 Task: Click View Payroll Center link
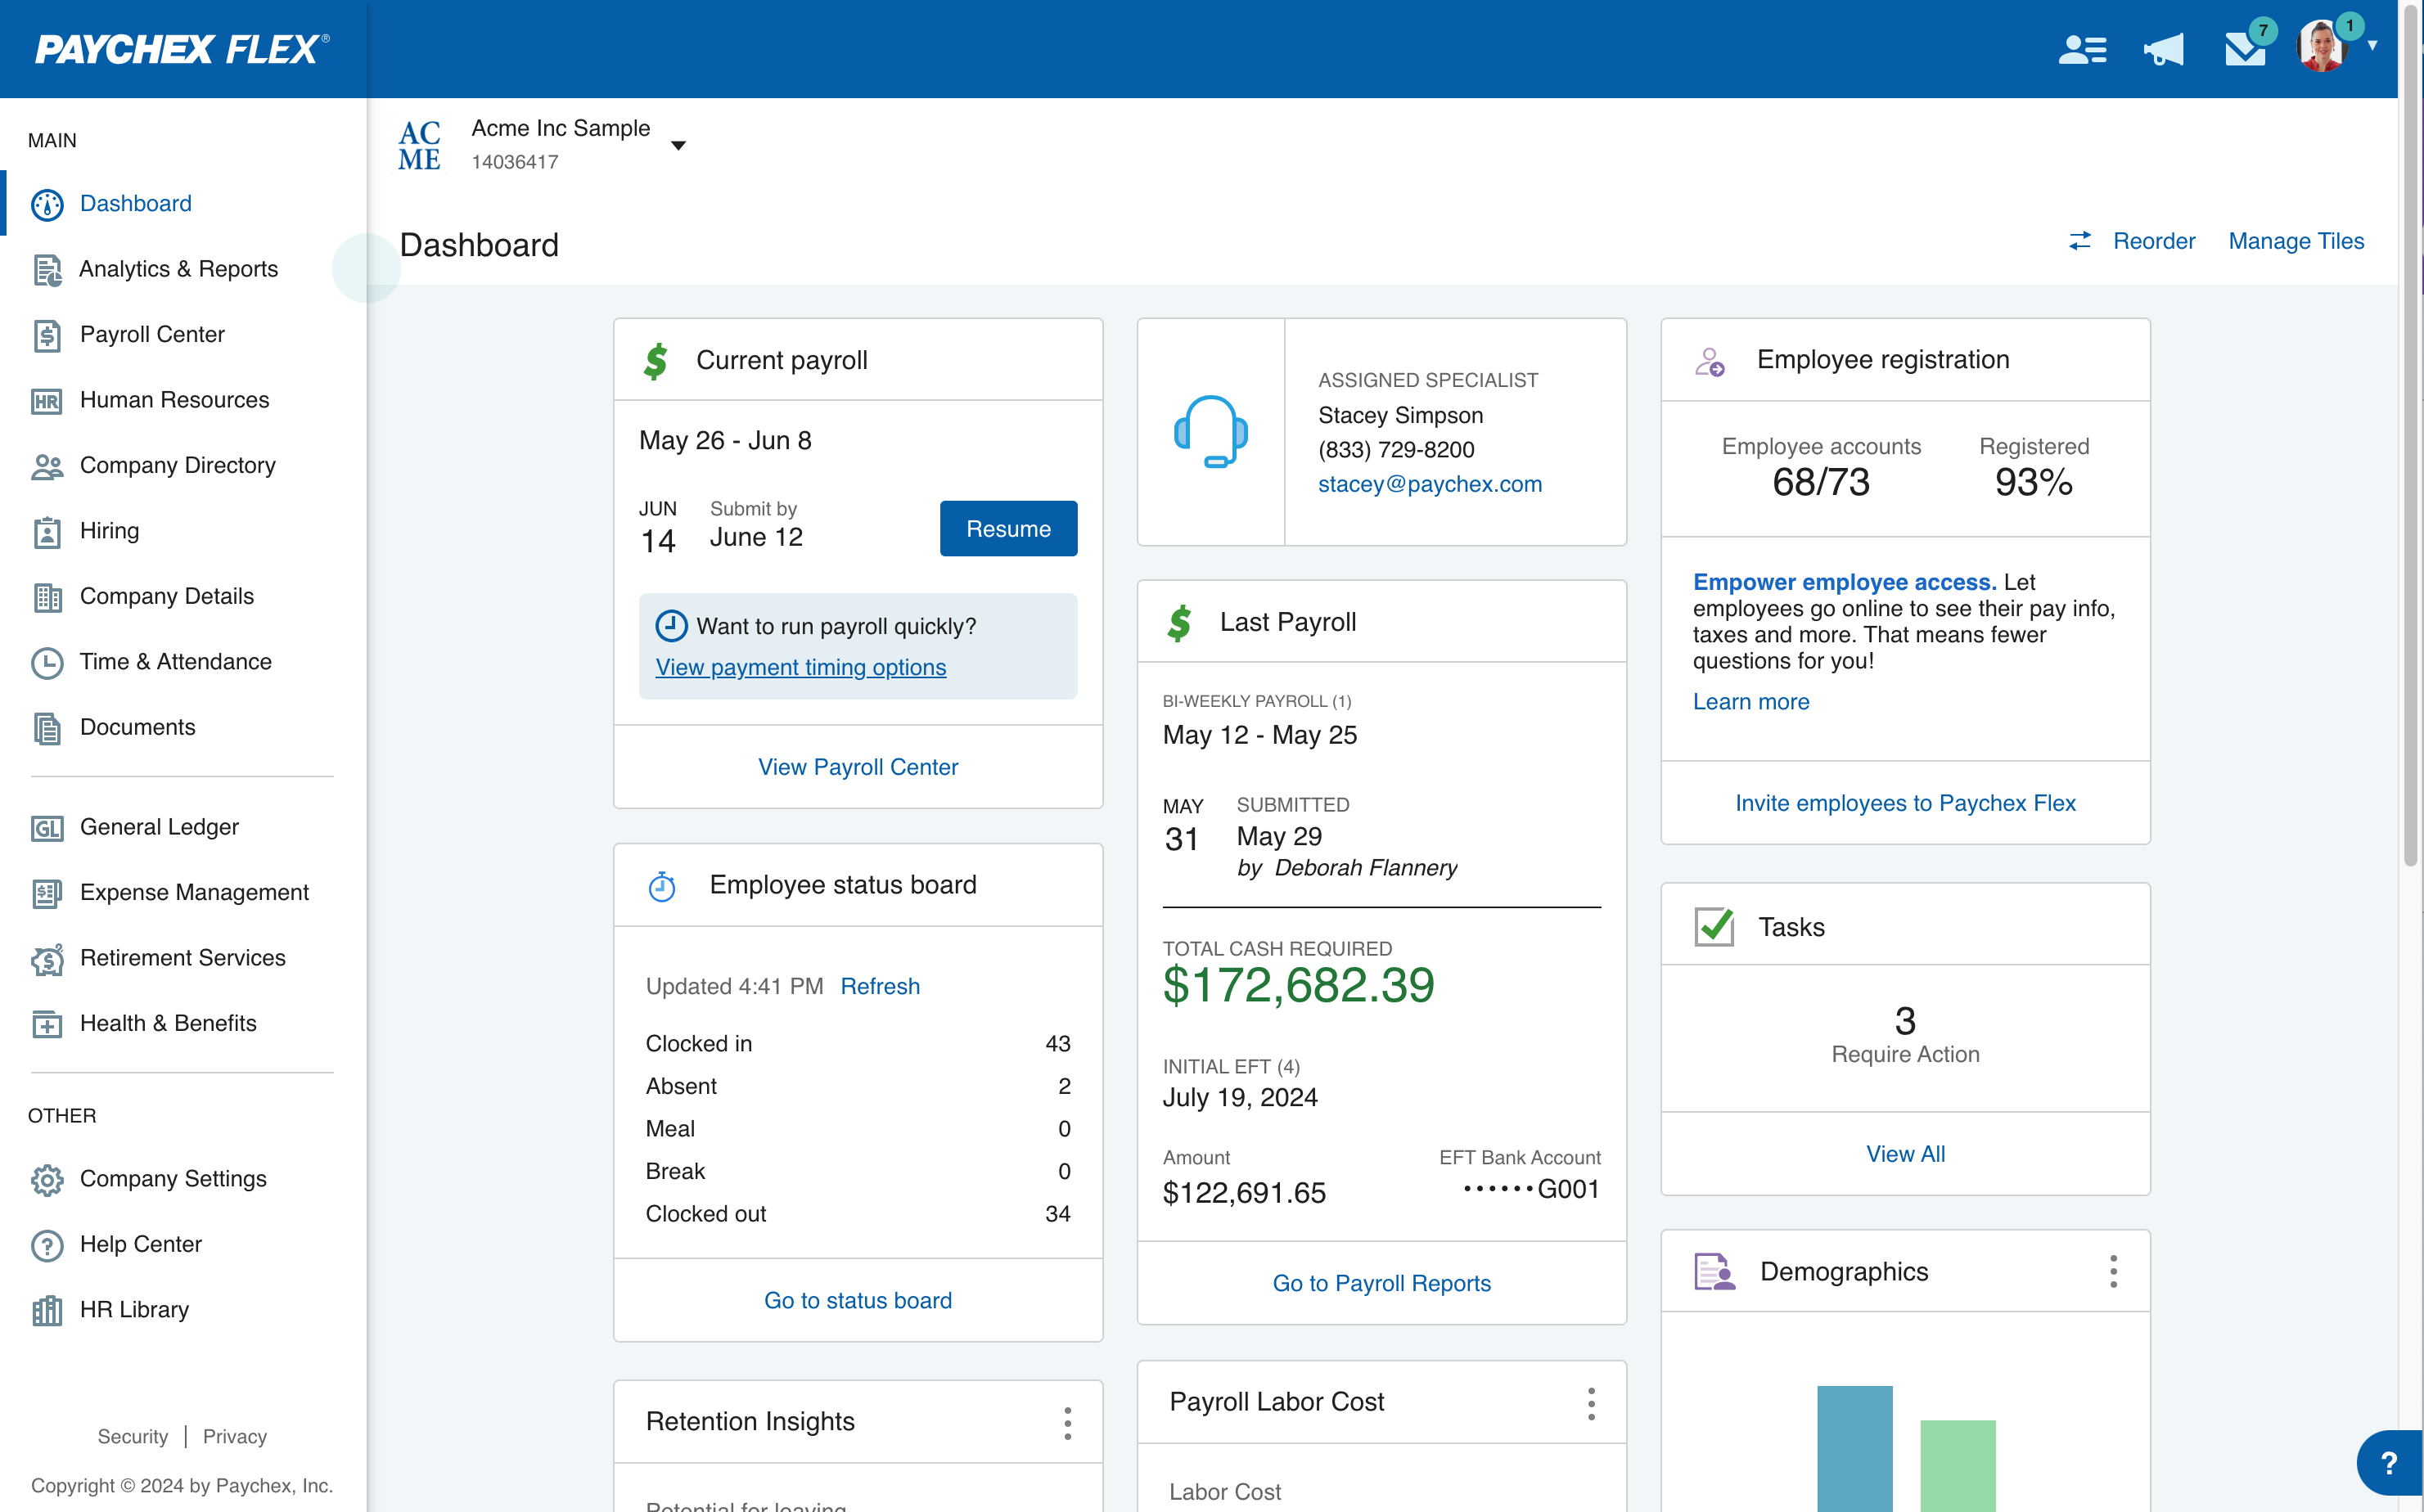point(858,768)
